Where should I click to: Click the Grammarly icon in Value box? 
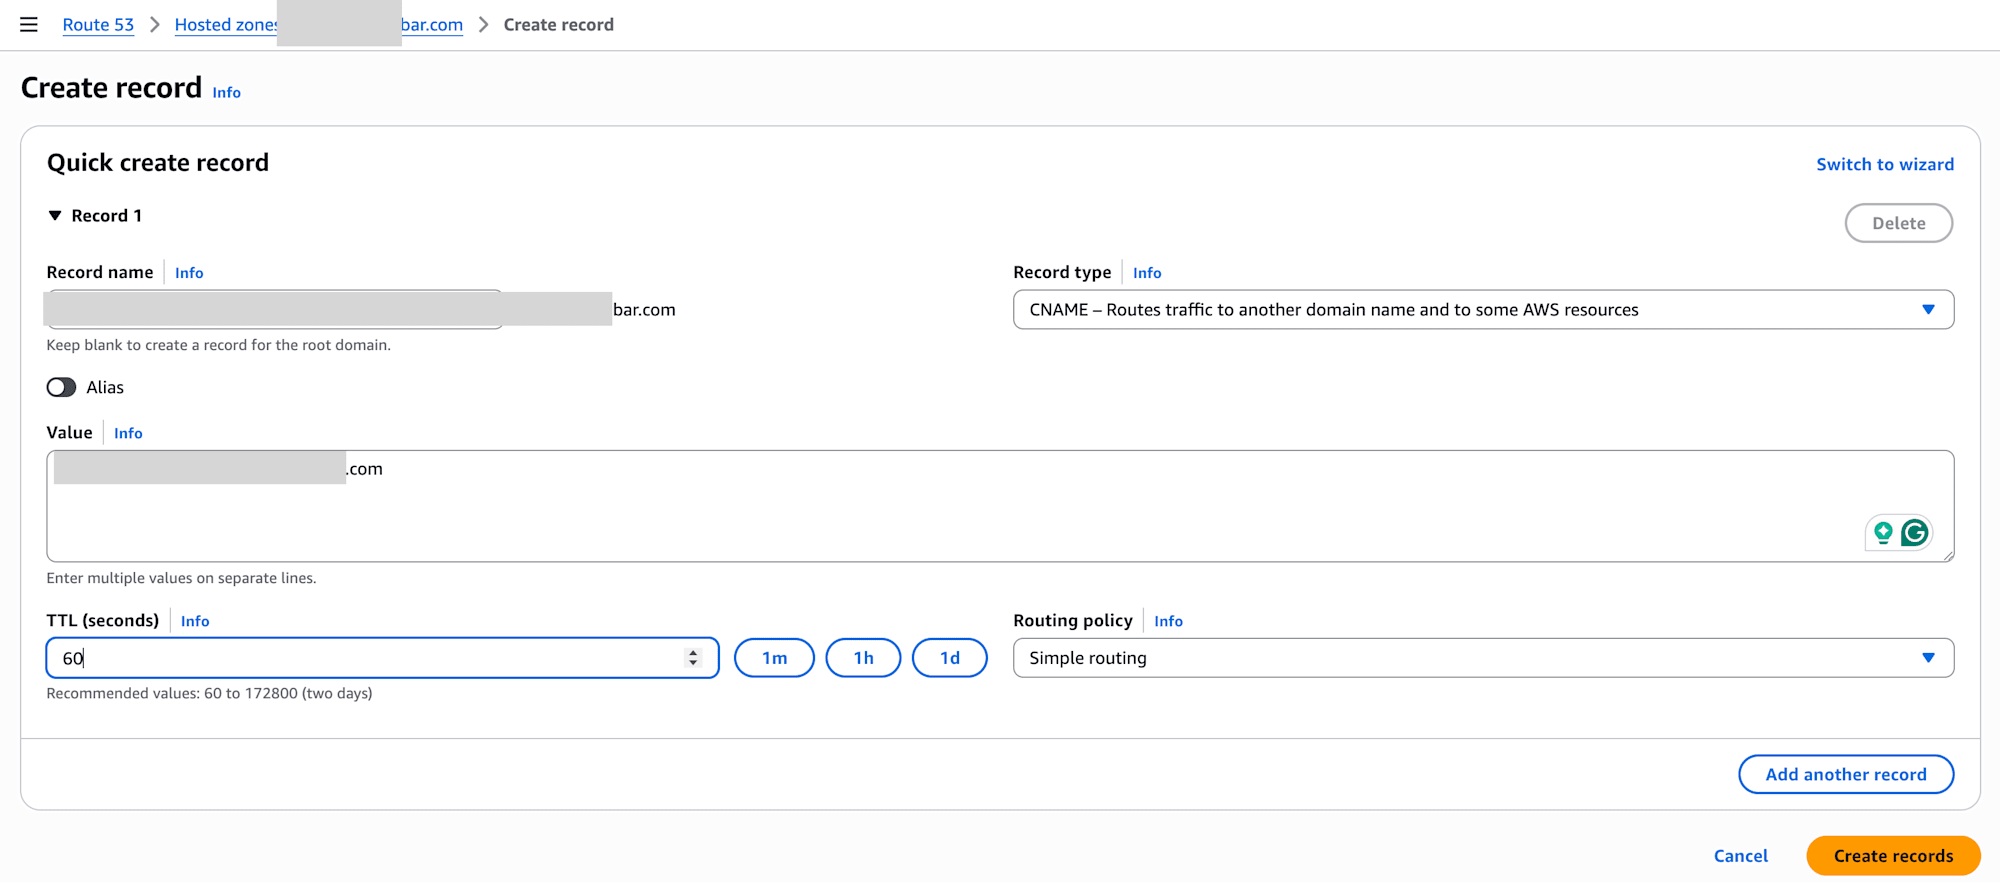click(1915, 533)
